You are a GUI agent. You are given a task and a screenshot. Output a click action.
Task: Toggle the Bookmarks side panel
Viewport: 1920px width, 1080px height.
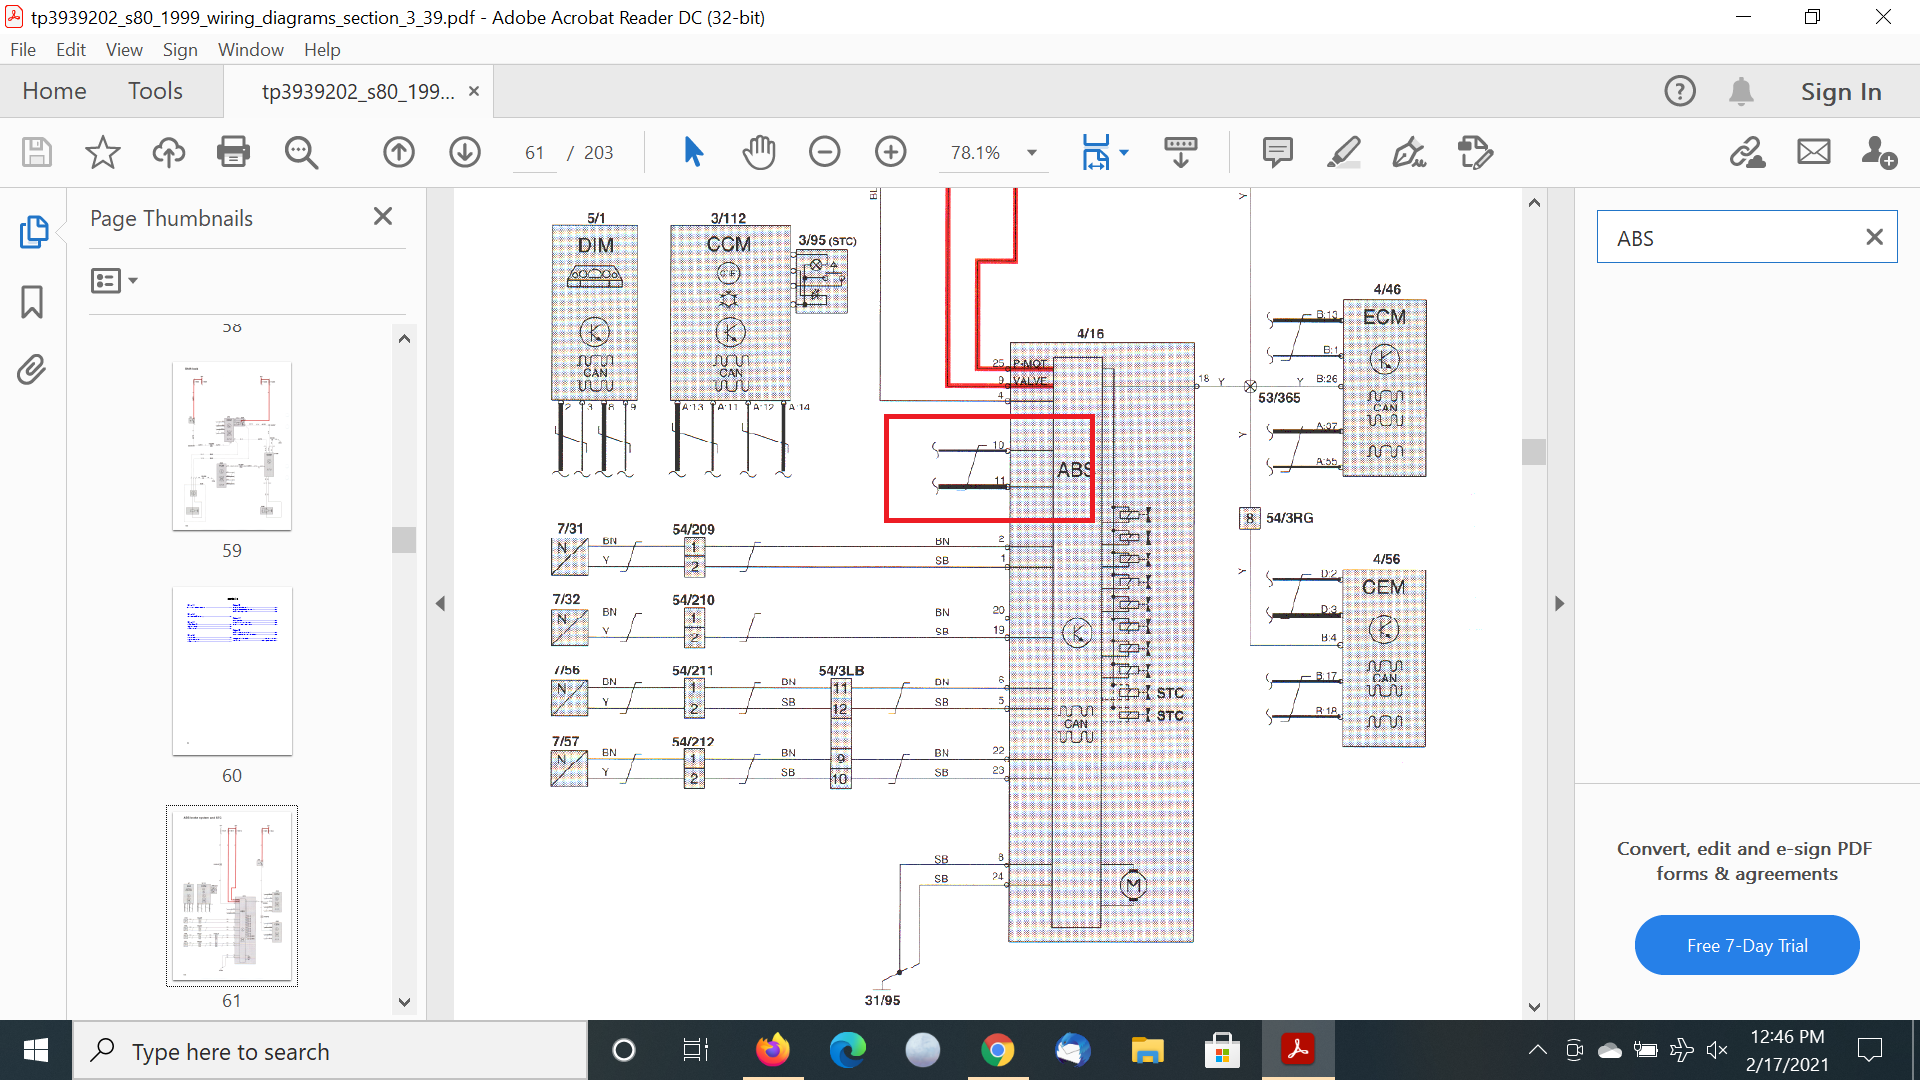[x=32, y=301]
